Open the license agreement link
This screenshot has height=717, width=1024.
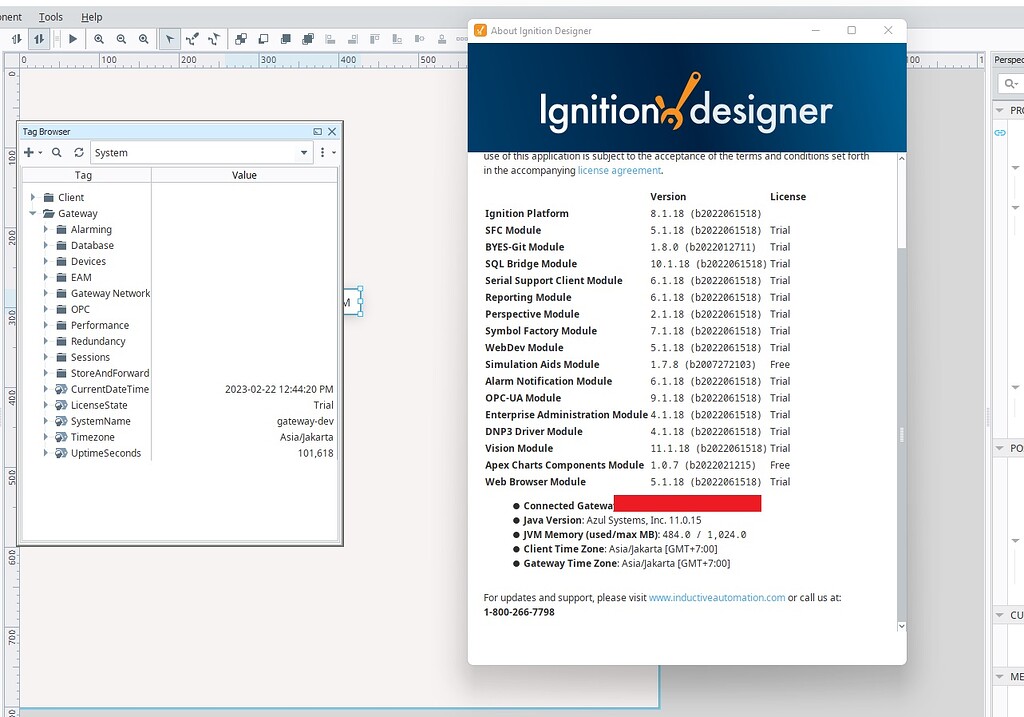[619, 170]
